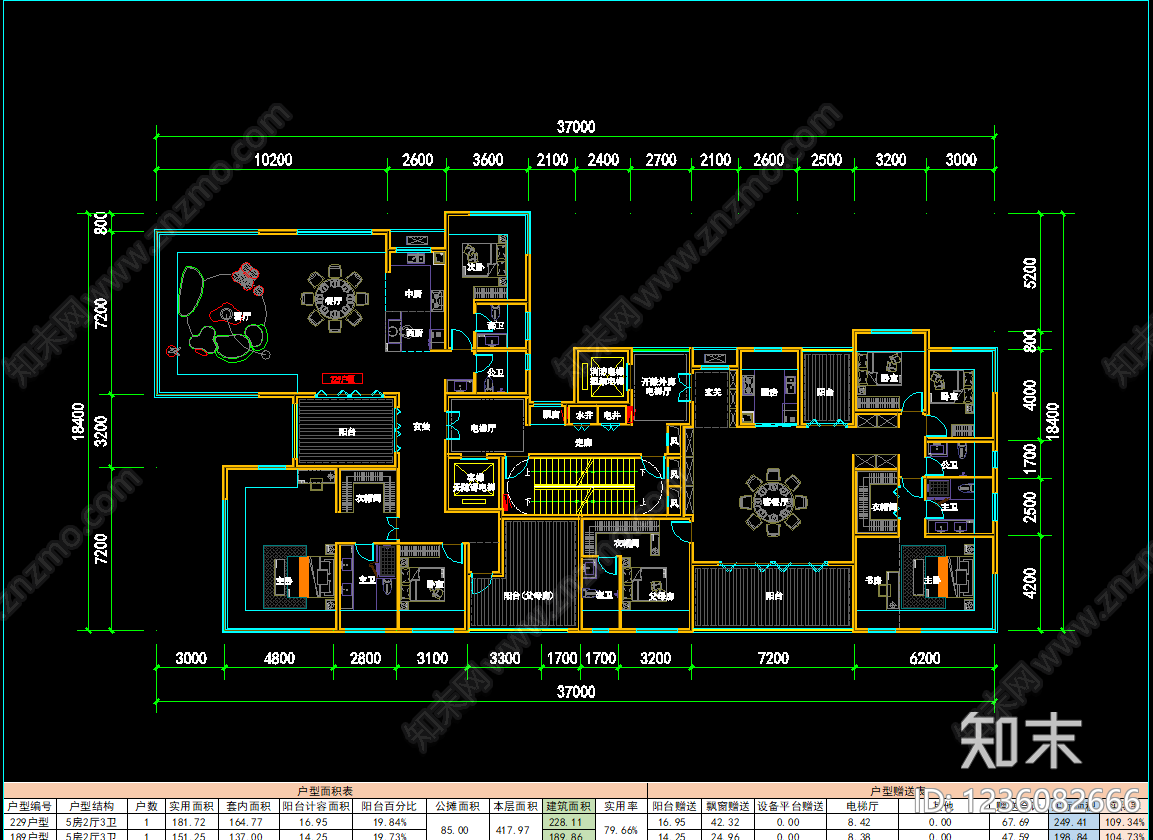Select the 户型结构 column header
The image size is (1153, 840).
92,806
